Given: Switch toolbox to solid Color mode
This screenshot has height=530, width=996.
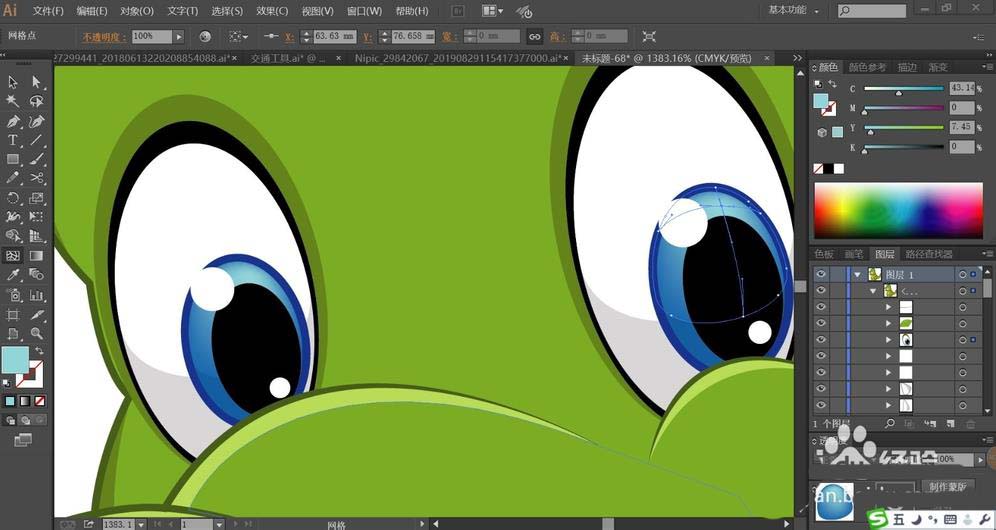Looking at the screenshot, I should [10, 401].
